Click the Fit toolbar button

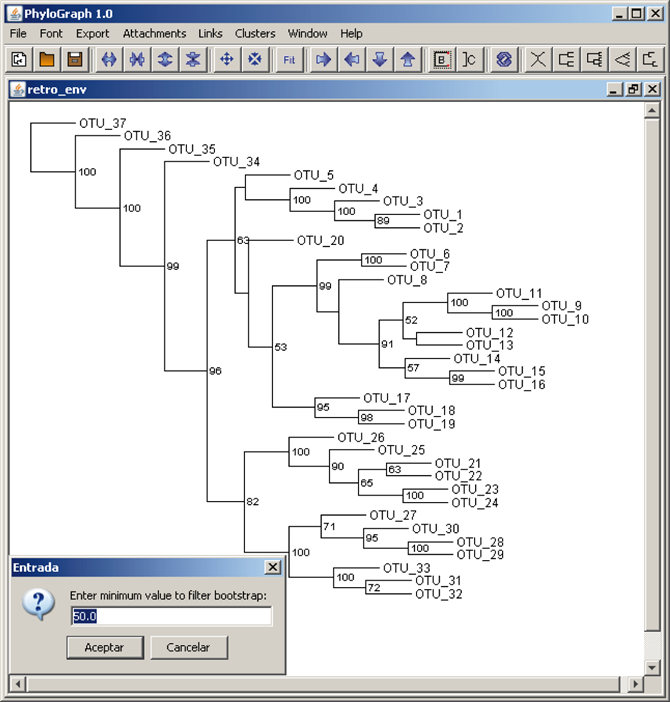[x=289, y=59]
